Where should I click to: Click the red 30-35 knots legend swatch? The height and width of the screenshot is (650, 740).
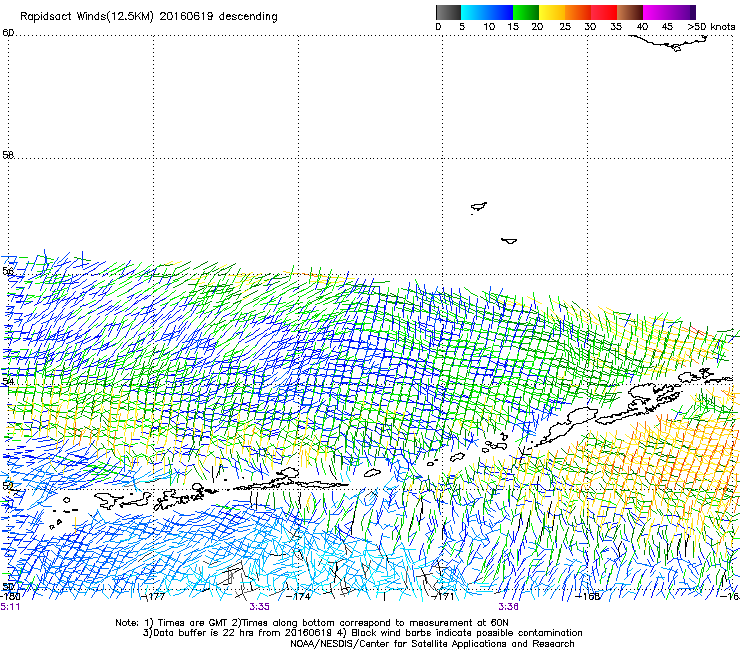tap(604, 12)
